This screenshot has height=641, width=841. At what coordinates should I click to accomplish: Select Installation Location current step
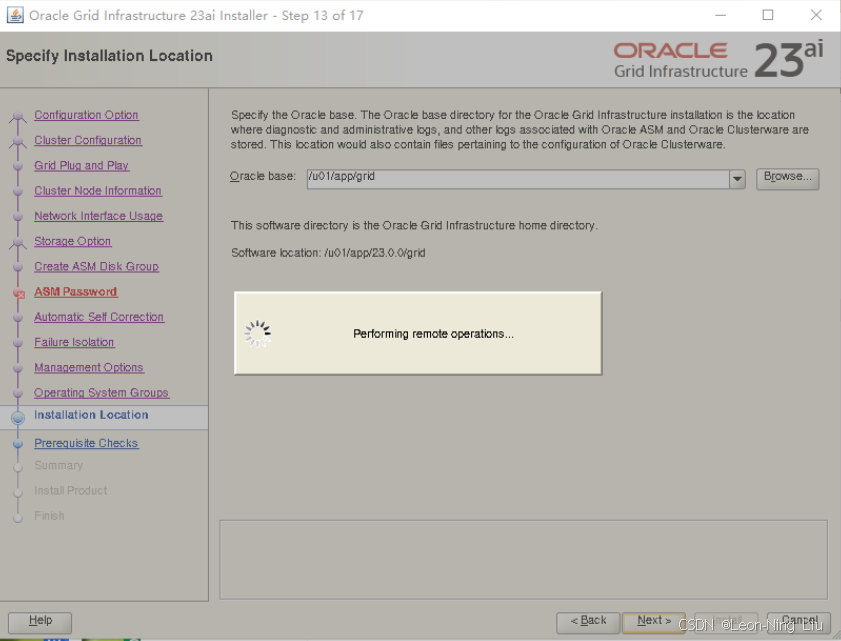[91, 415]
